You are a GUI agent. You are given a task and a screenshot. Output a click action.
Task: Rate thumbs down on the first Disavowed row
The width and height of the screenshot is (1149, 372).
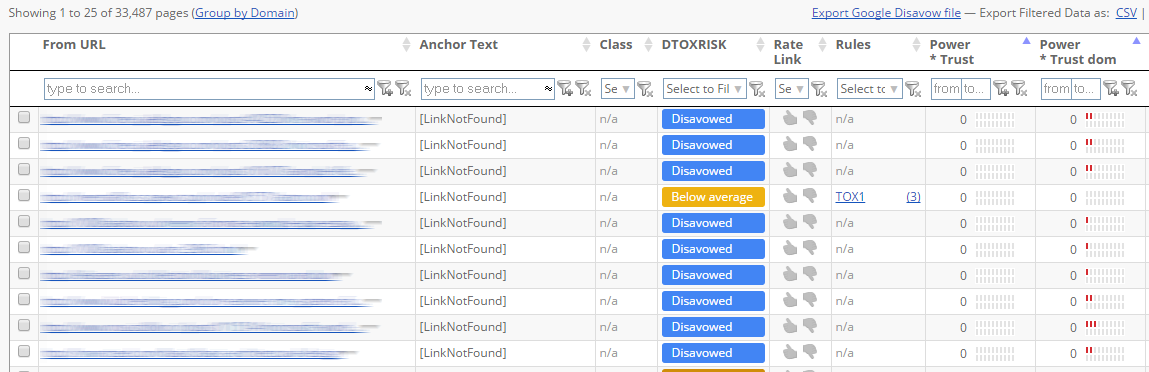(x=810, y=118)
